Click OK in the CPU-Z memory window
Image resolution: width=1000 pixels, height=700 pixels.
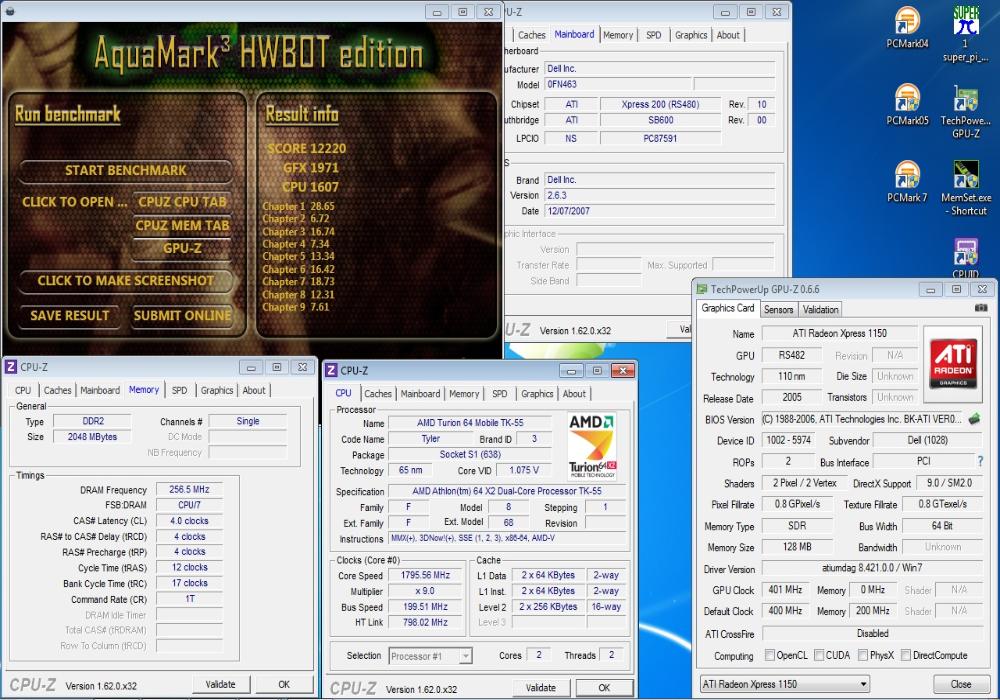pos(284,684)
